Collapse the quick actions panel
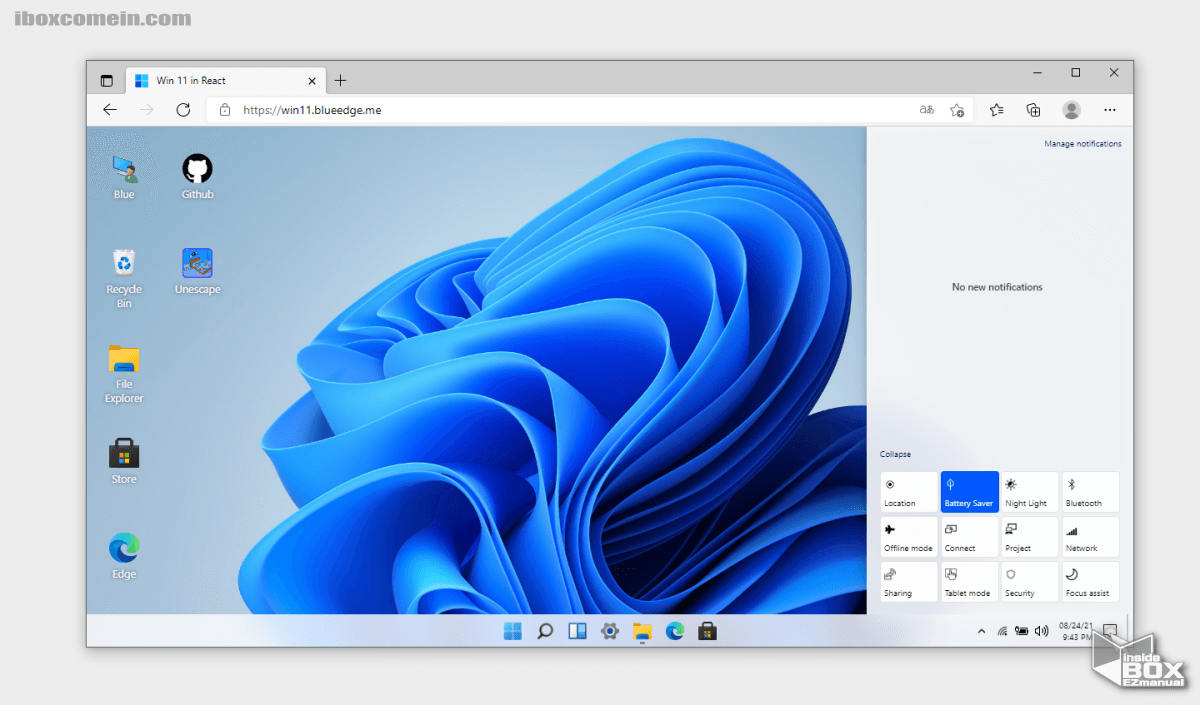The width and height of the screenshot is (1200, 705). (x=895, y=455)
